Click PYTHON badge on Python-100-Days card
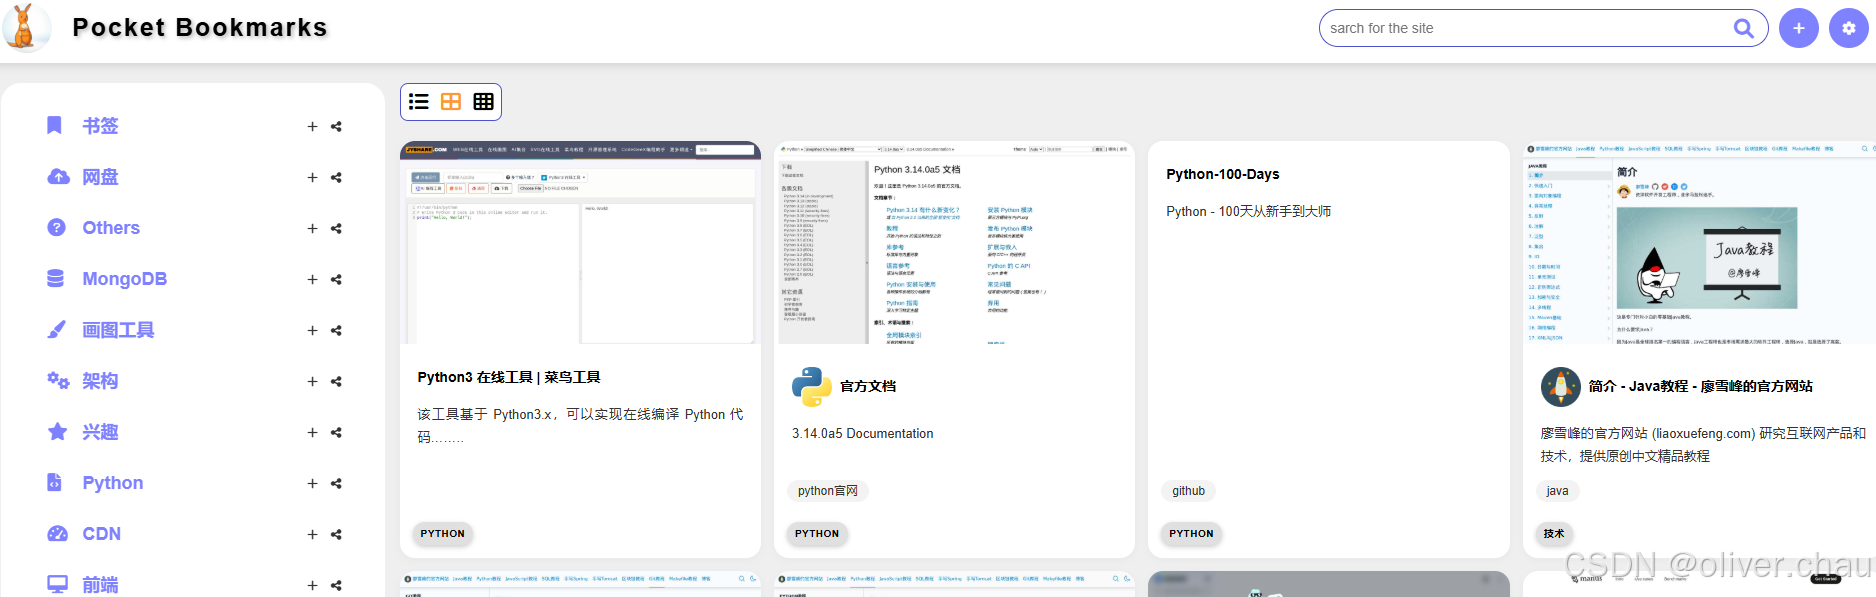 [x=1191, y=534]
